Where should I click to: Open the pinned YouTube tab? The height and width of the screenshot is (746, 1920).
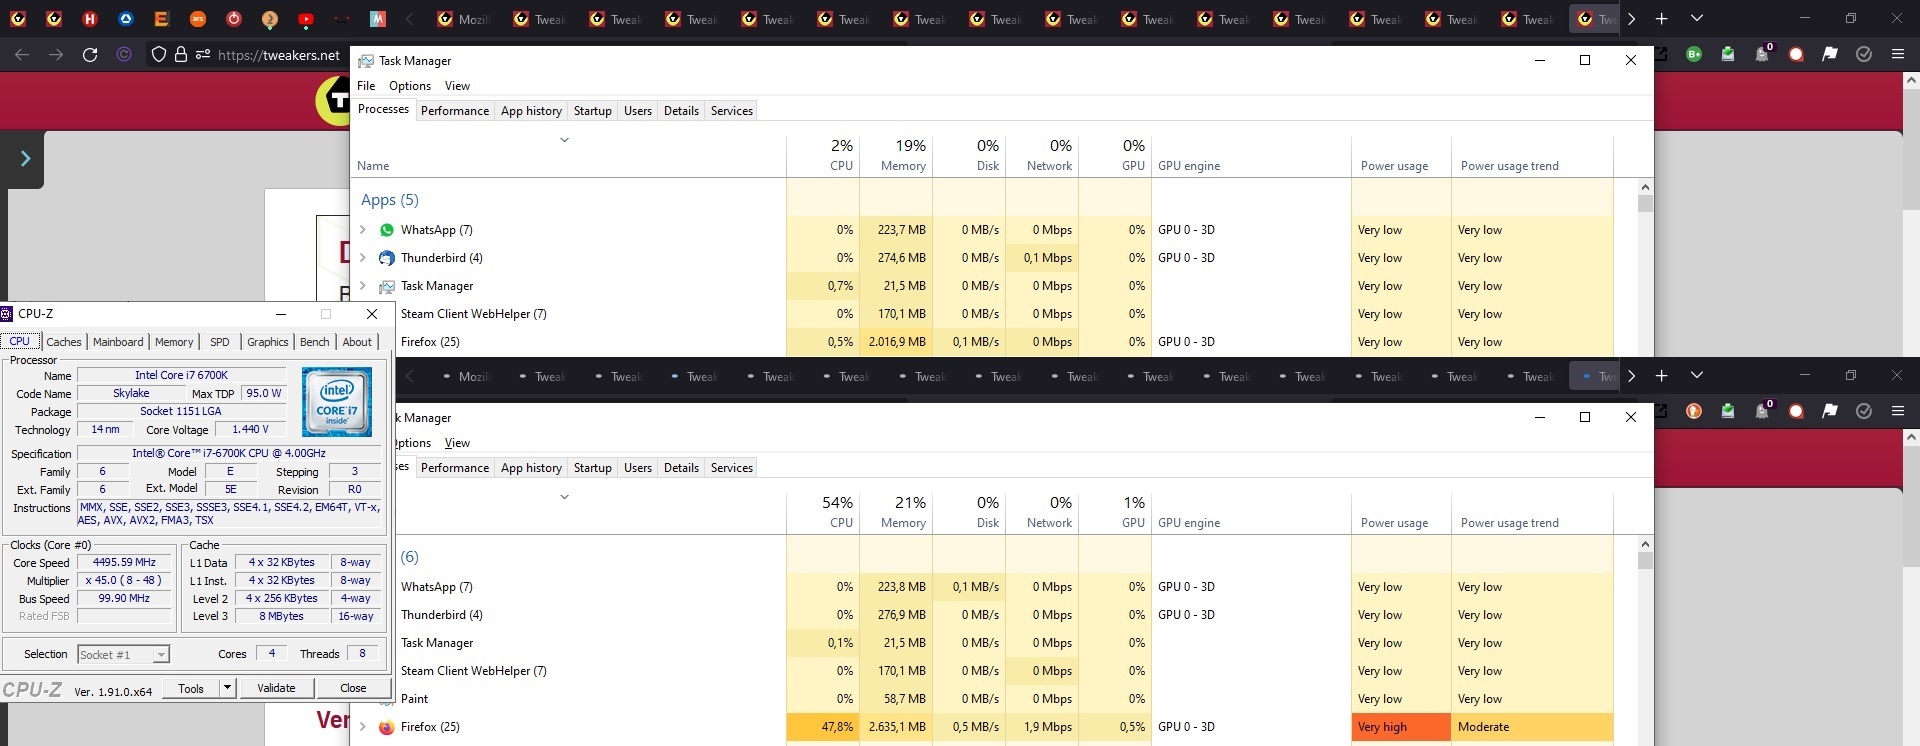click(x=306, y=19)
